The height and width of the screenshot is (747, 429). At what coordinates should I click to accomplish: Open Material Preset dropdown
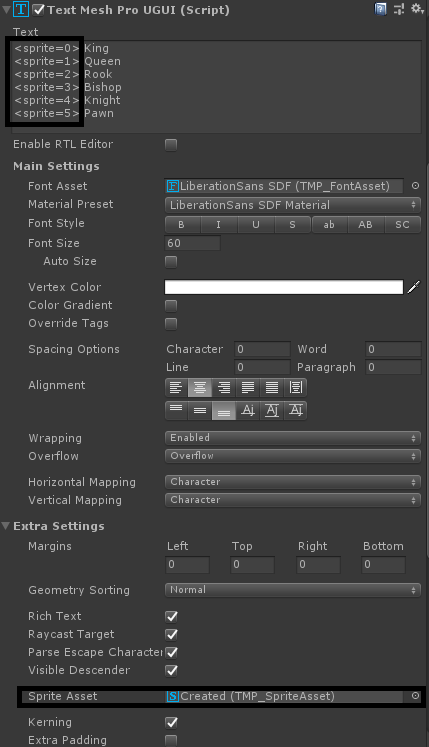pos(293,205)
